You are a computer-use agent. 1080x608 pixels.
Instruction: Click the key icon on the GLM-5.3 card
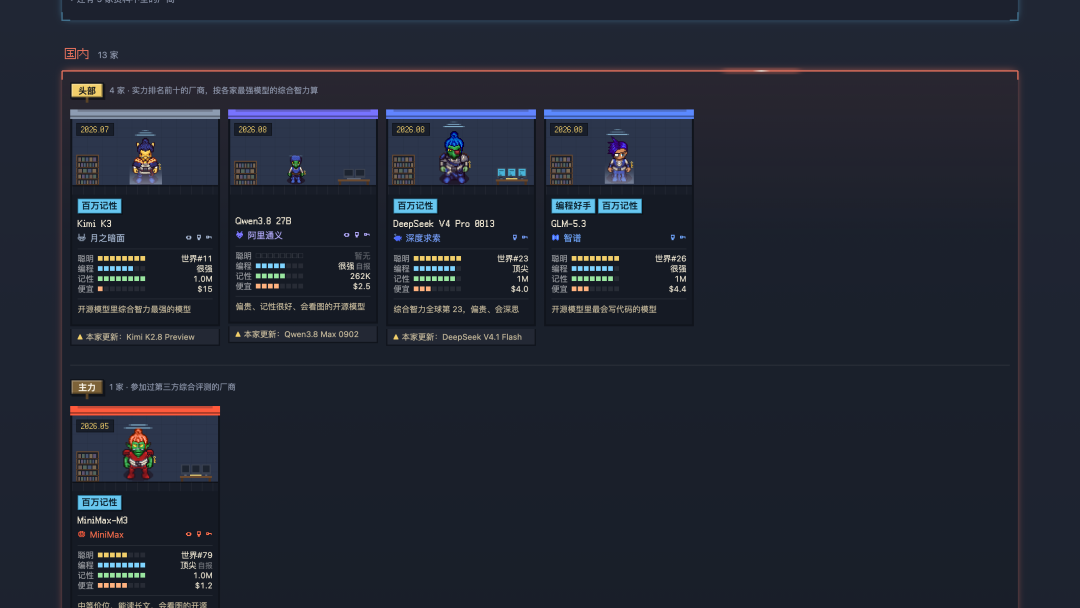click(x=683, y=238)
